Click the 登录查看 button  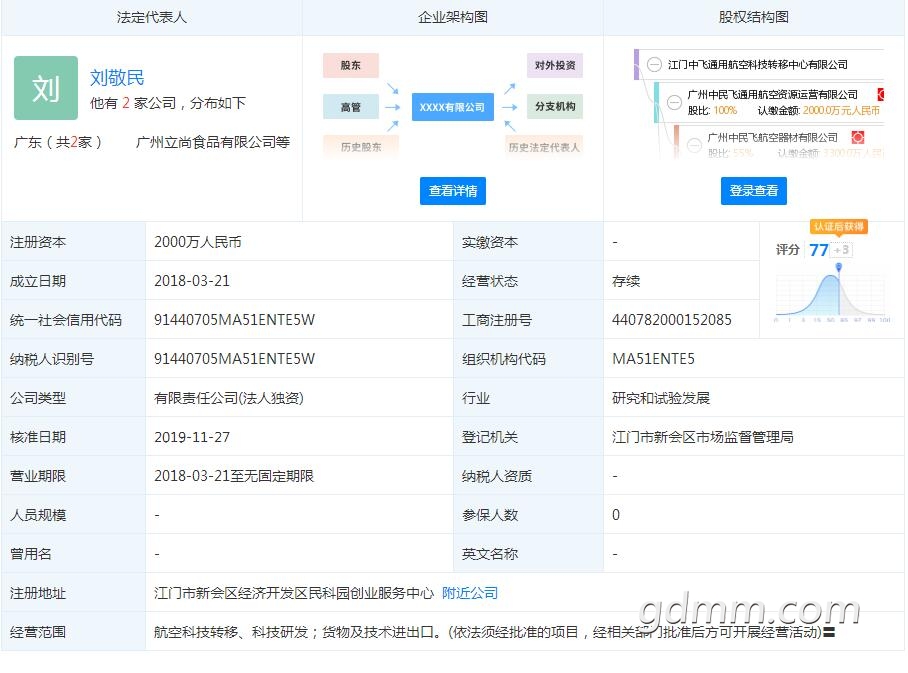click(x=753, y=191)
